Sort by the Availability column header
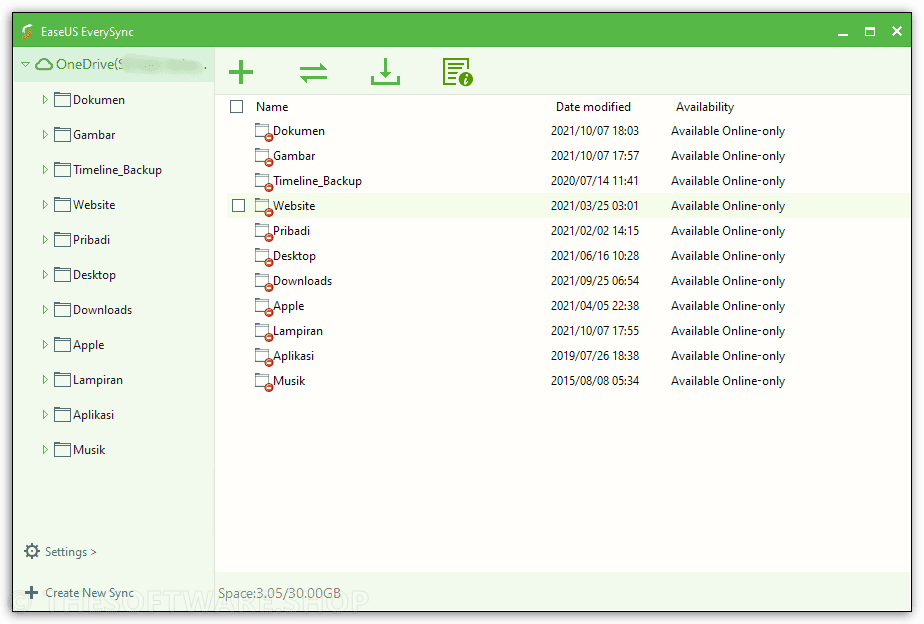The height and width of the screenshot is (624, 924). pos(705,107)
